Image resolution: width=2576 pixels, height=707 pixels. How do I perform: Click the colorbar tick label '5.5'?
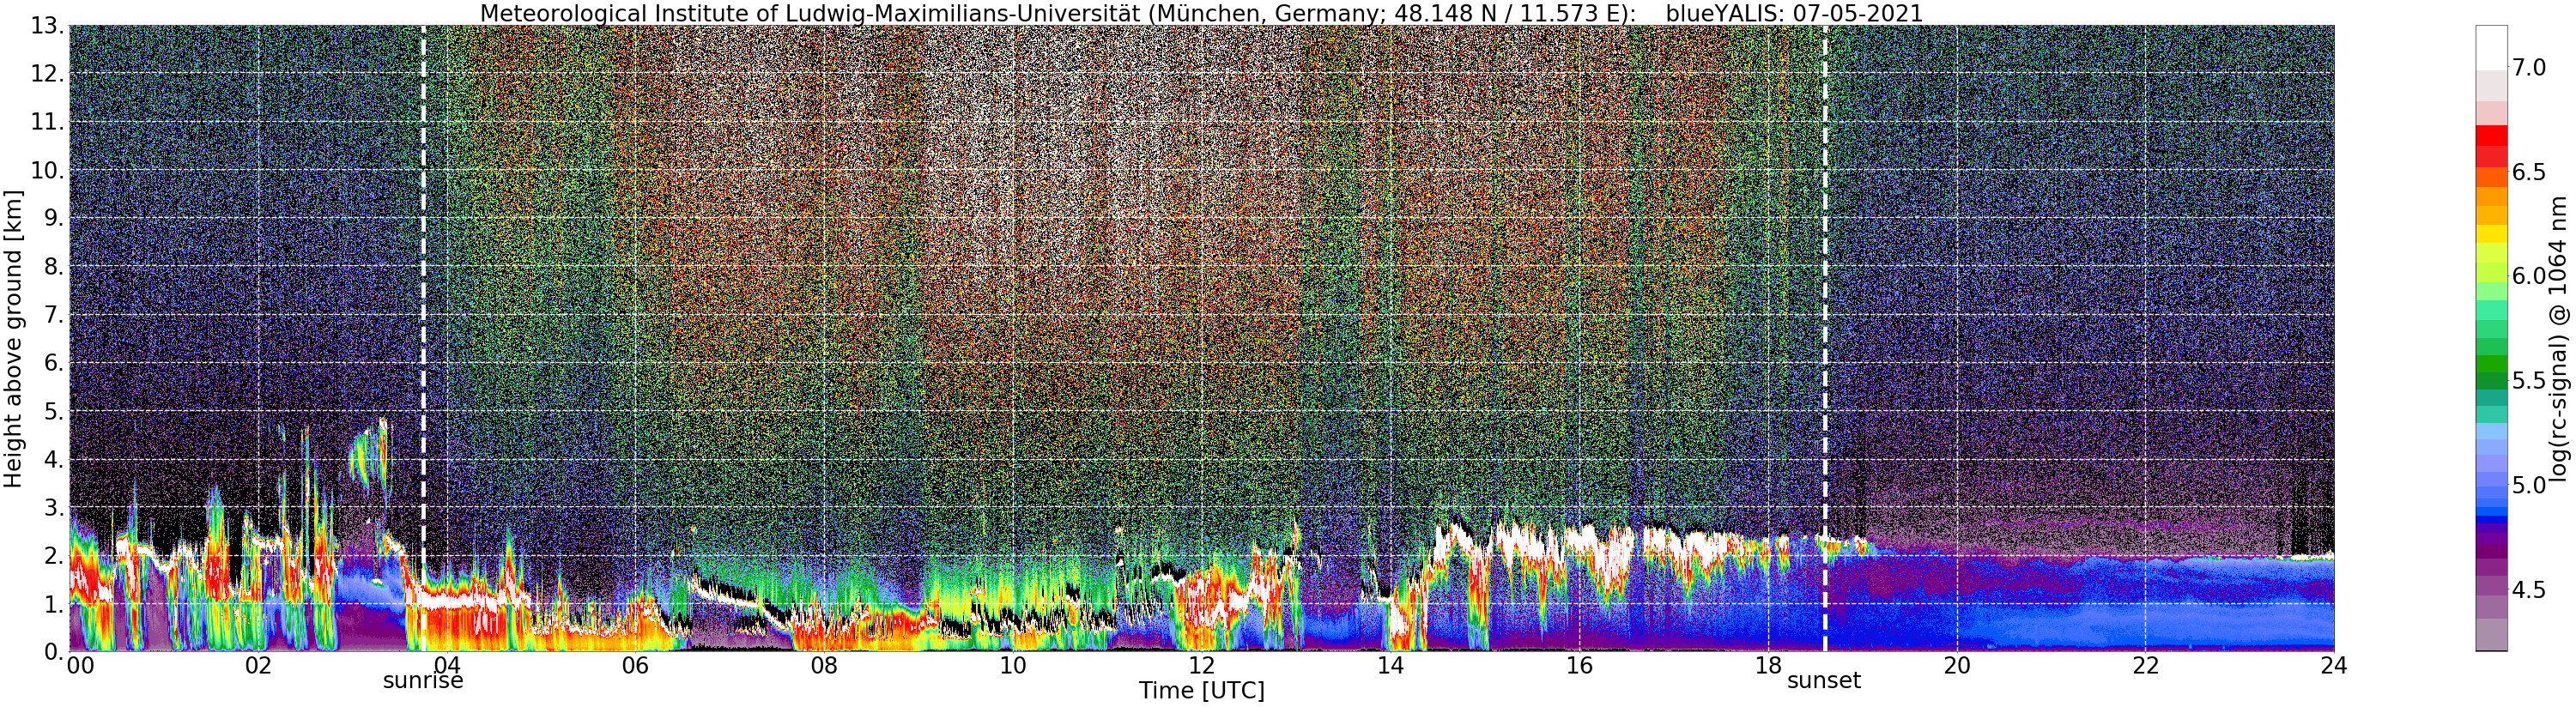(2528, 381)
